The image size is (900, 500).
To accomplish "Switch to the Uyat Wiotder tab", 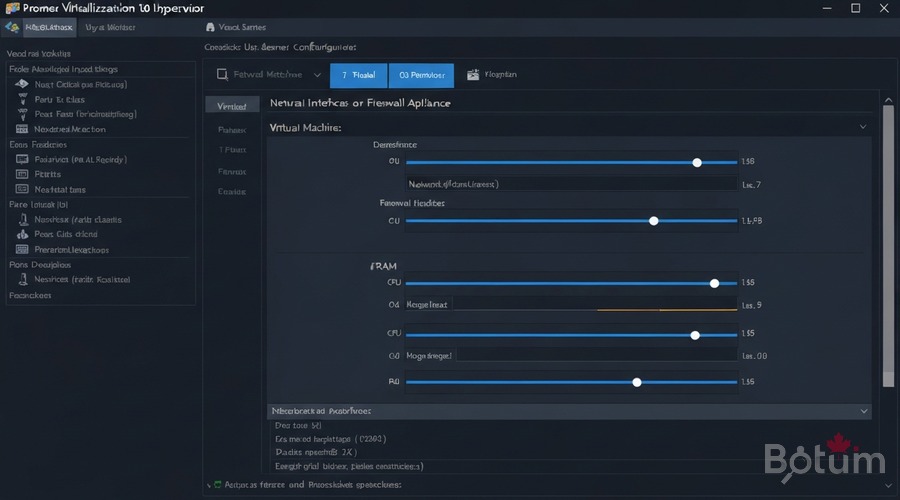I will 110,27.
